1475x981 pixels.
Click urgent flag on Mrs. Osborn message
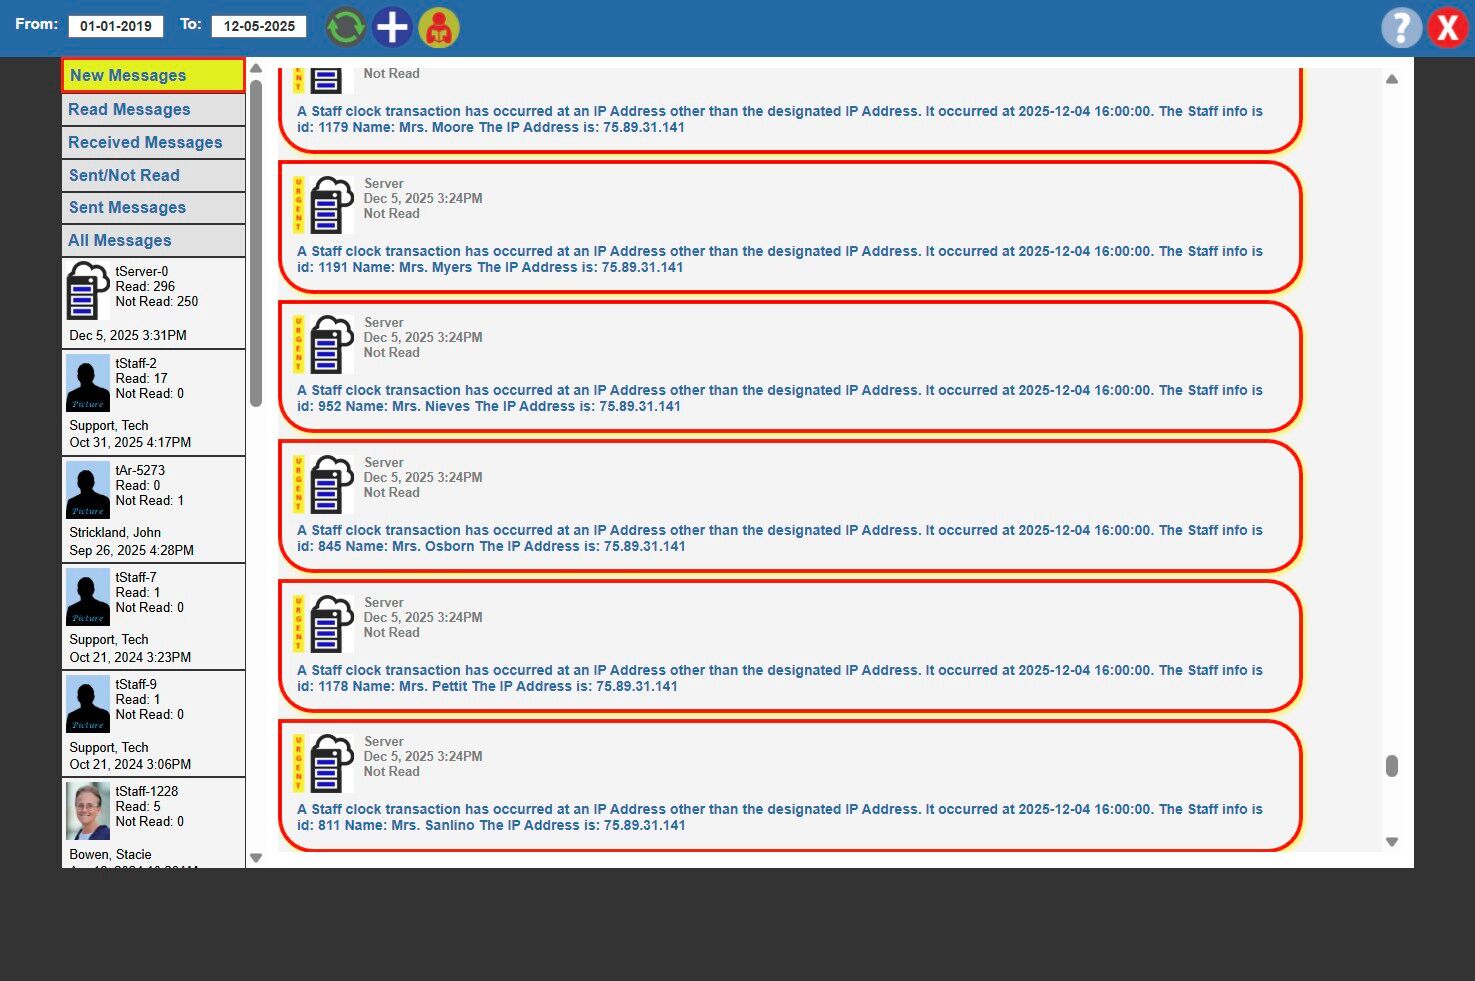[298, 484]
